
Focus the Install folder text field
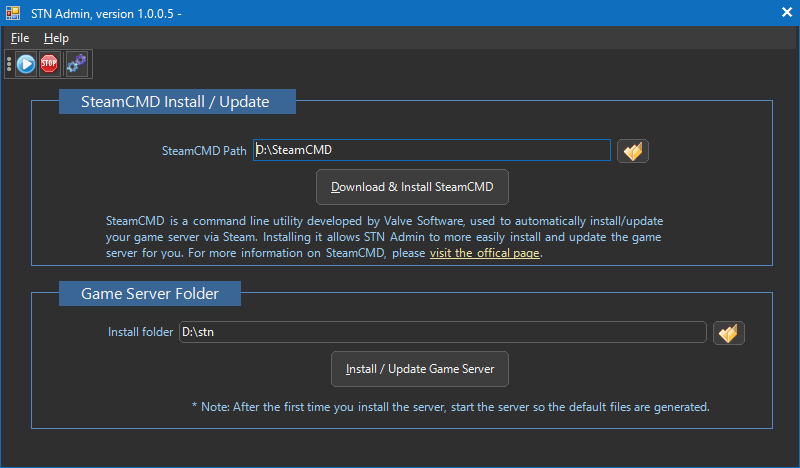(x=442, y=332)
